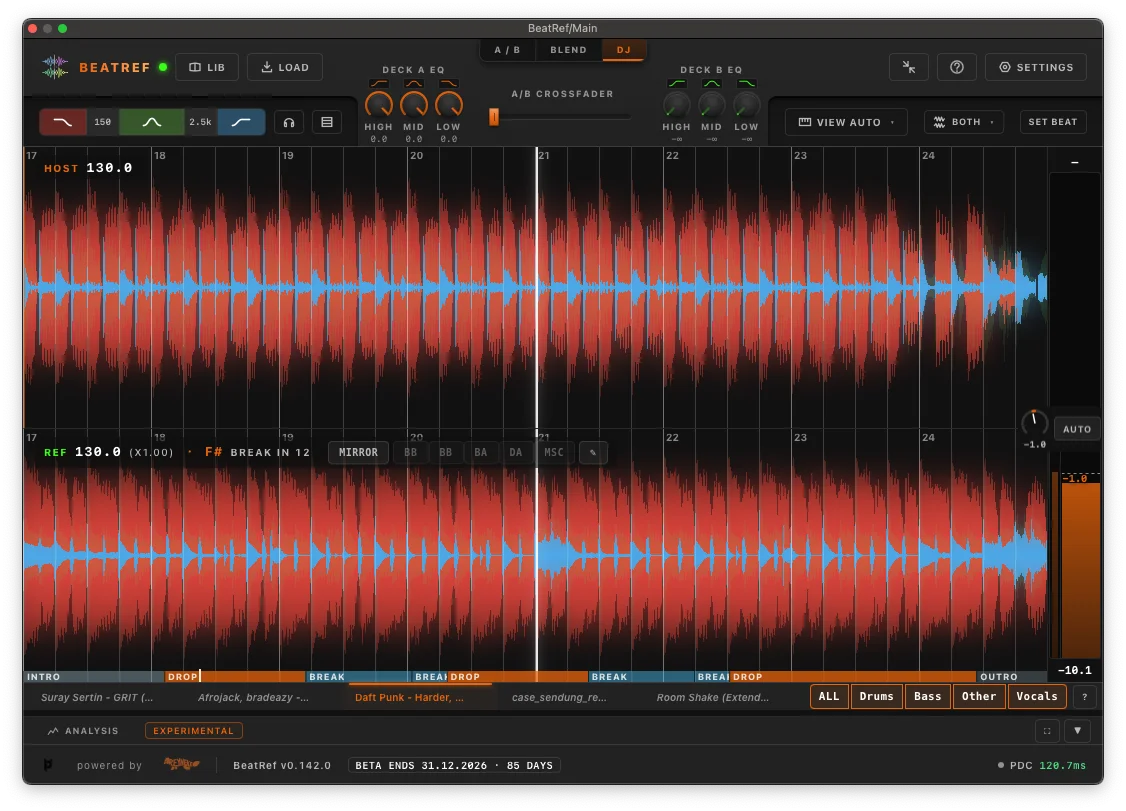Click the collapse arrows compact-view icon

(x=909, y=67)
